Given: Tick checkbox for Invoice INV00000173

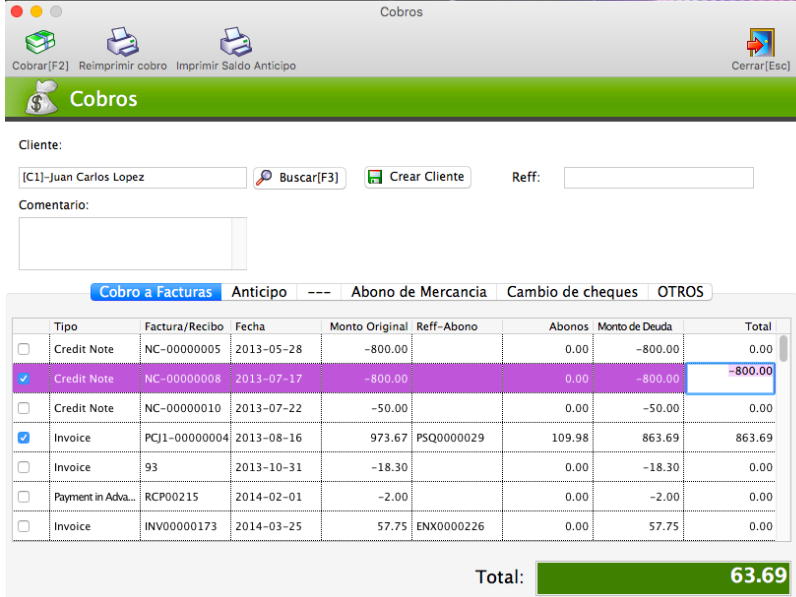Looking at the screenshot, I should pos(23,526).
